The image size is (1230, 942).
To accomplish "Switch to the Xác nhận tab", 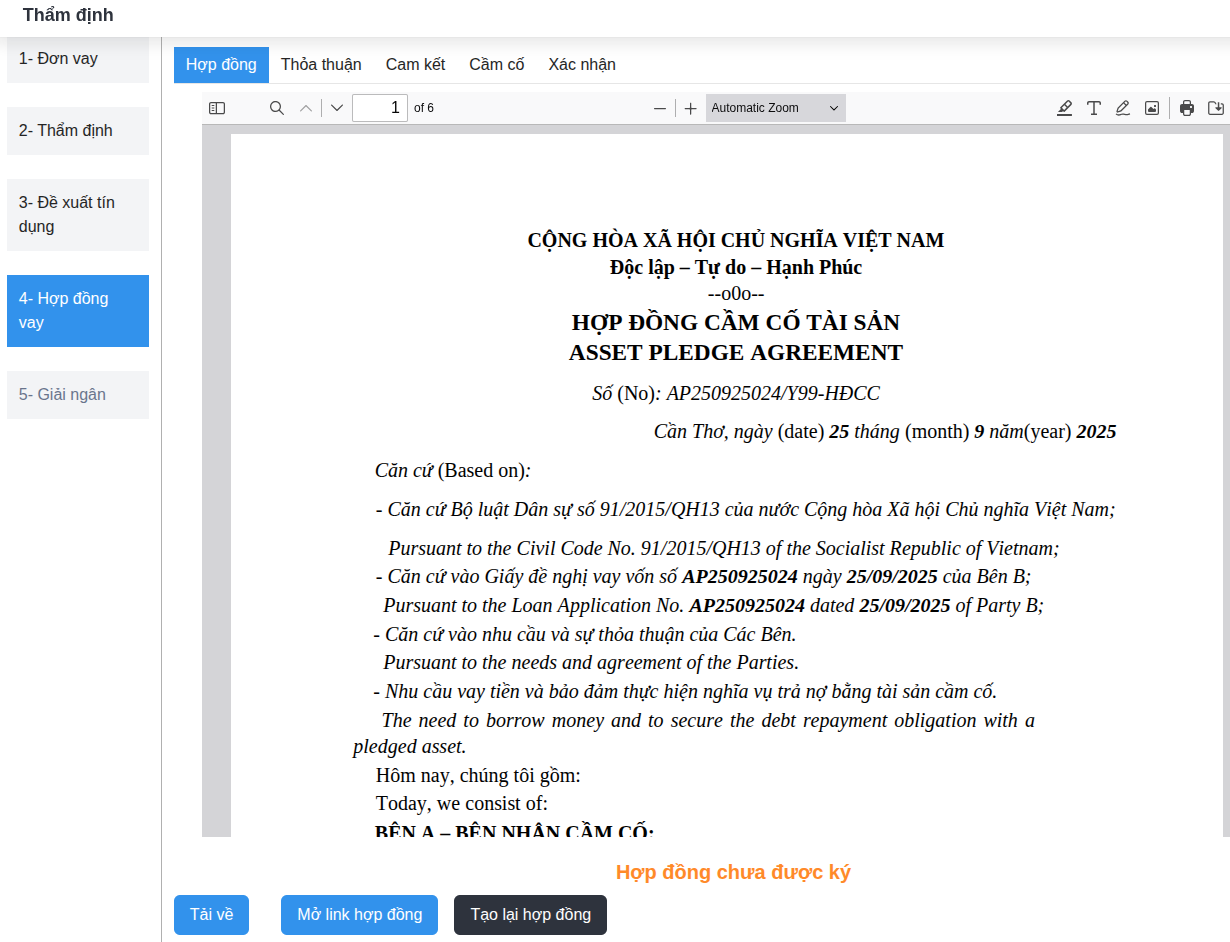I will point(582,65).
